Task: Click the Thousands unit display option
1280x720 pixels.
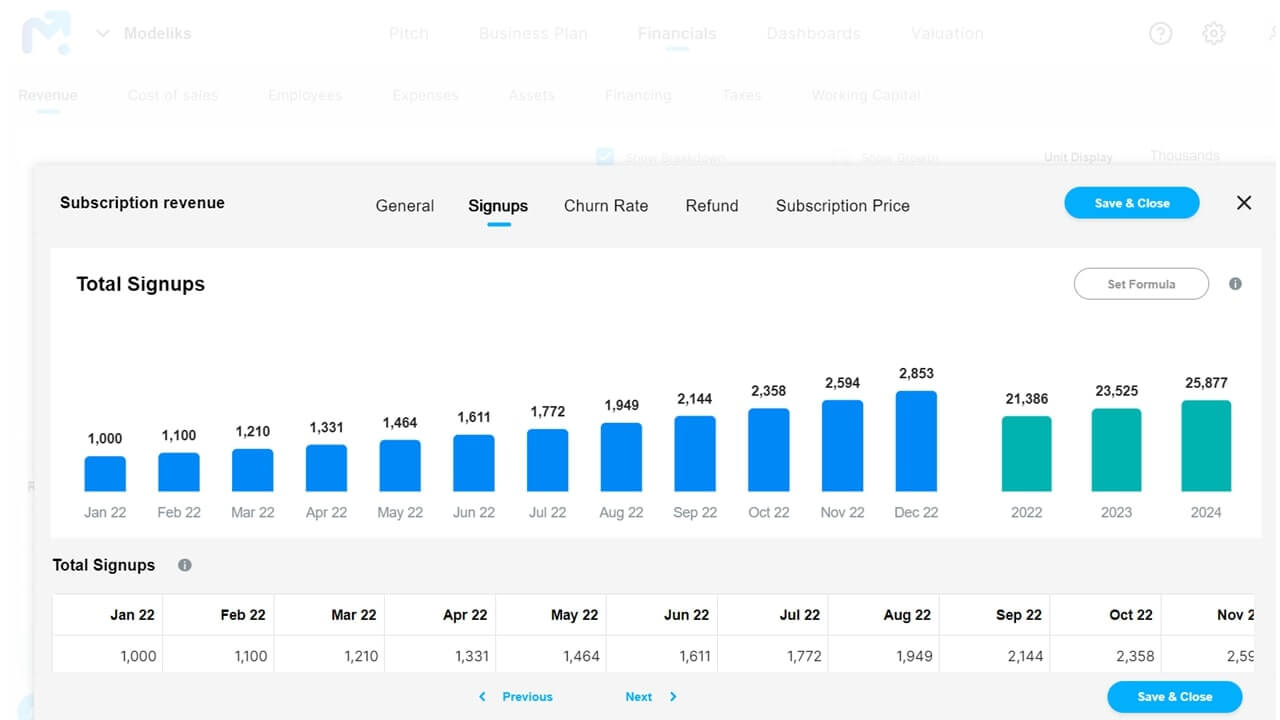Action: click(x=1185, y=156)
